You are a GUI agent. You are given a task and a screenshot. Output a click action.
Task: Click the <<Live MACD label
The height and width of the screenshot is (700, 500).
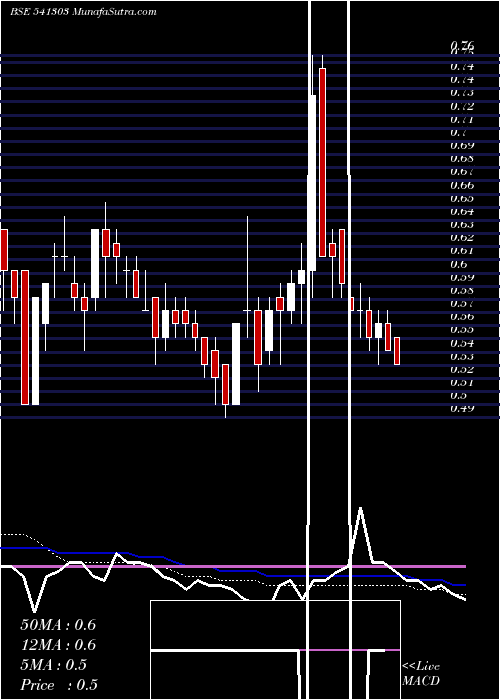421,673
